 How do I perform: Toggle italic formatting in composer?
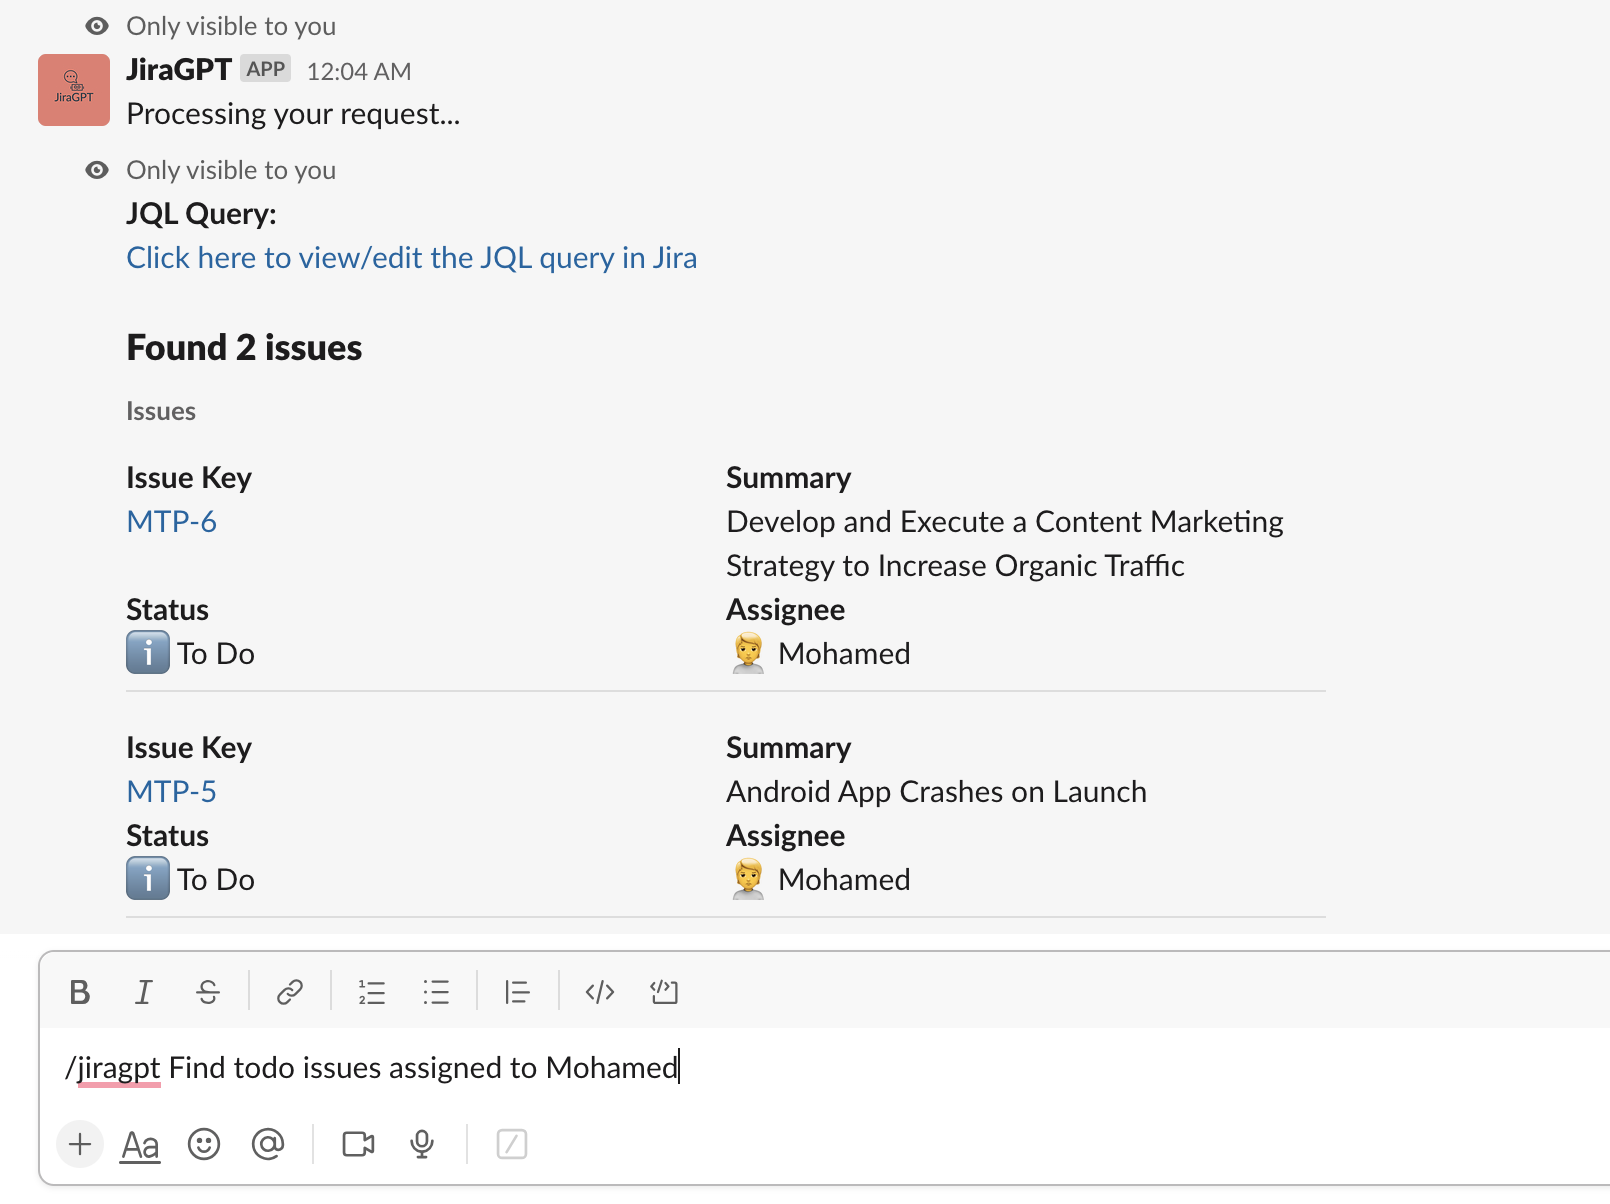144,992
